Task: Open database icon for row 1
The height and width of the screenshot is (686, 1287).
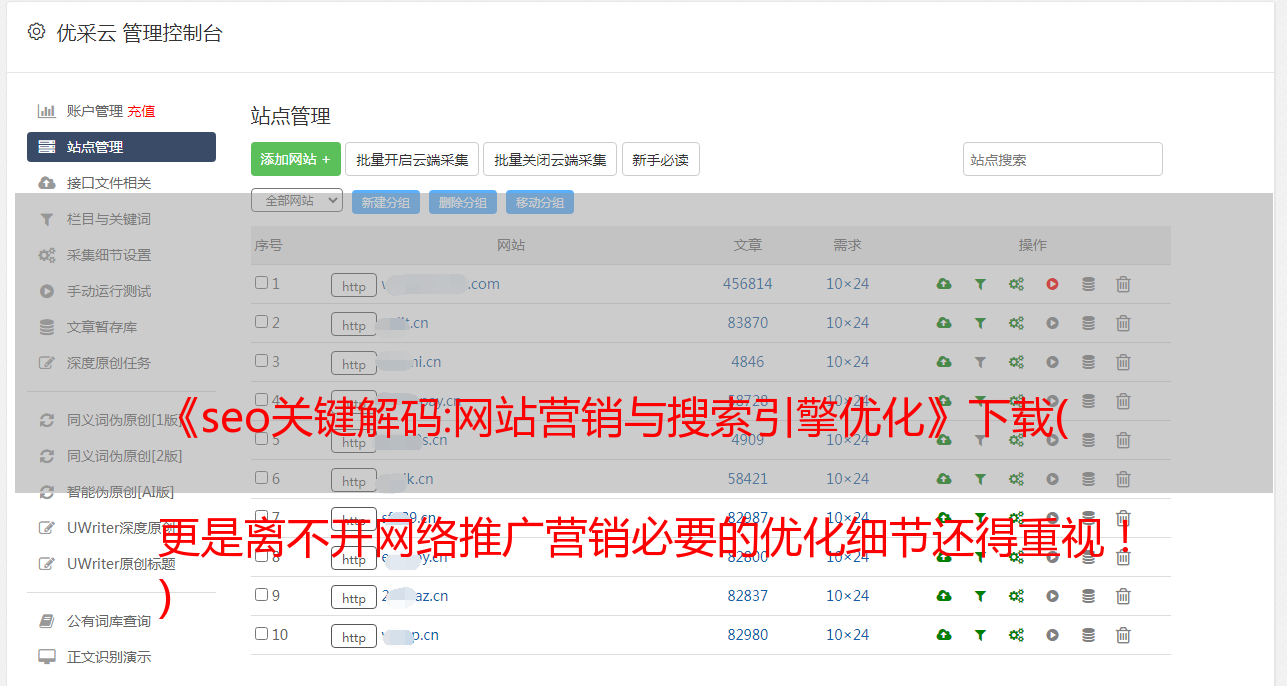Action: point(1088,284)
